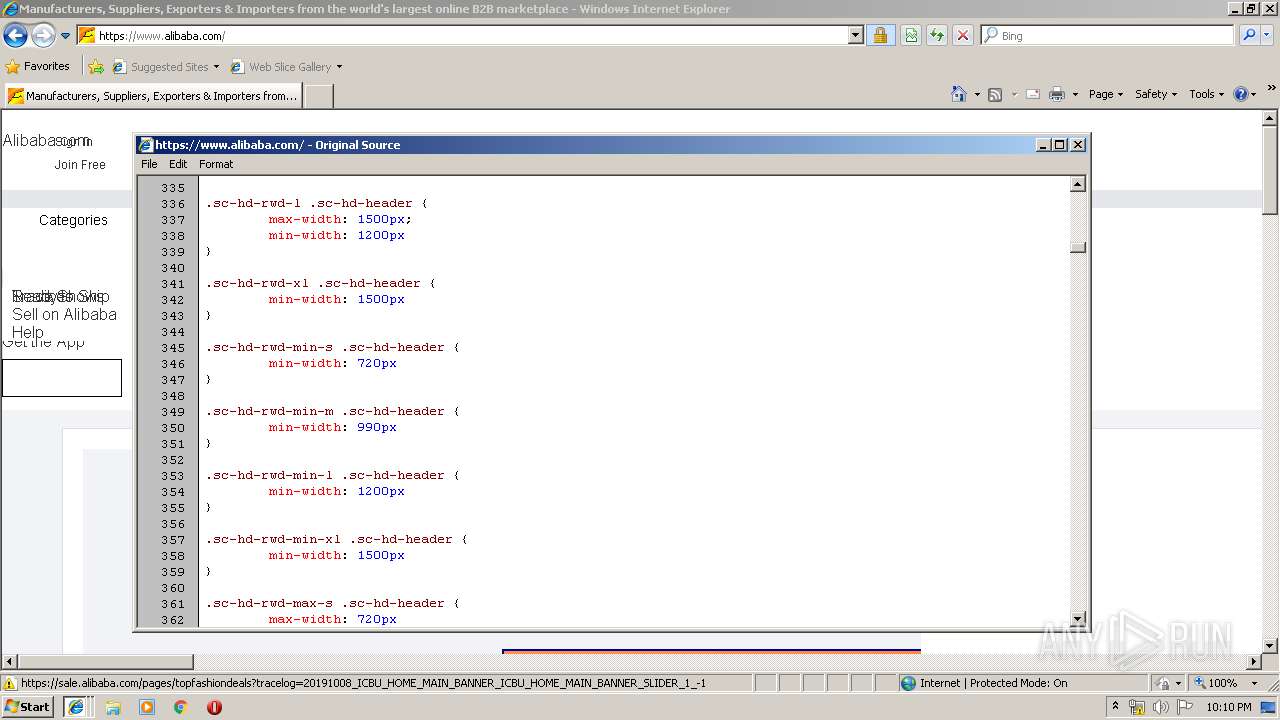Click the RSS Feeds icon
The width and height of the screenshot is (1280, 720).
[995, 94]
